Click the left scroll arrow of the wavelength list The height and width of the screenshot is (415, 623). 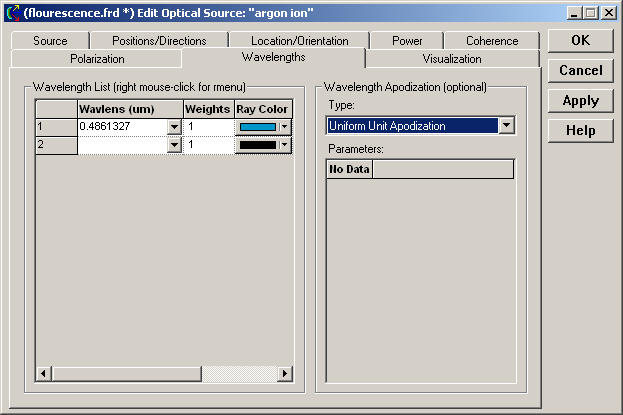[x=43, y=373]
